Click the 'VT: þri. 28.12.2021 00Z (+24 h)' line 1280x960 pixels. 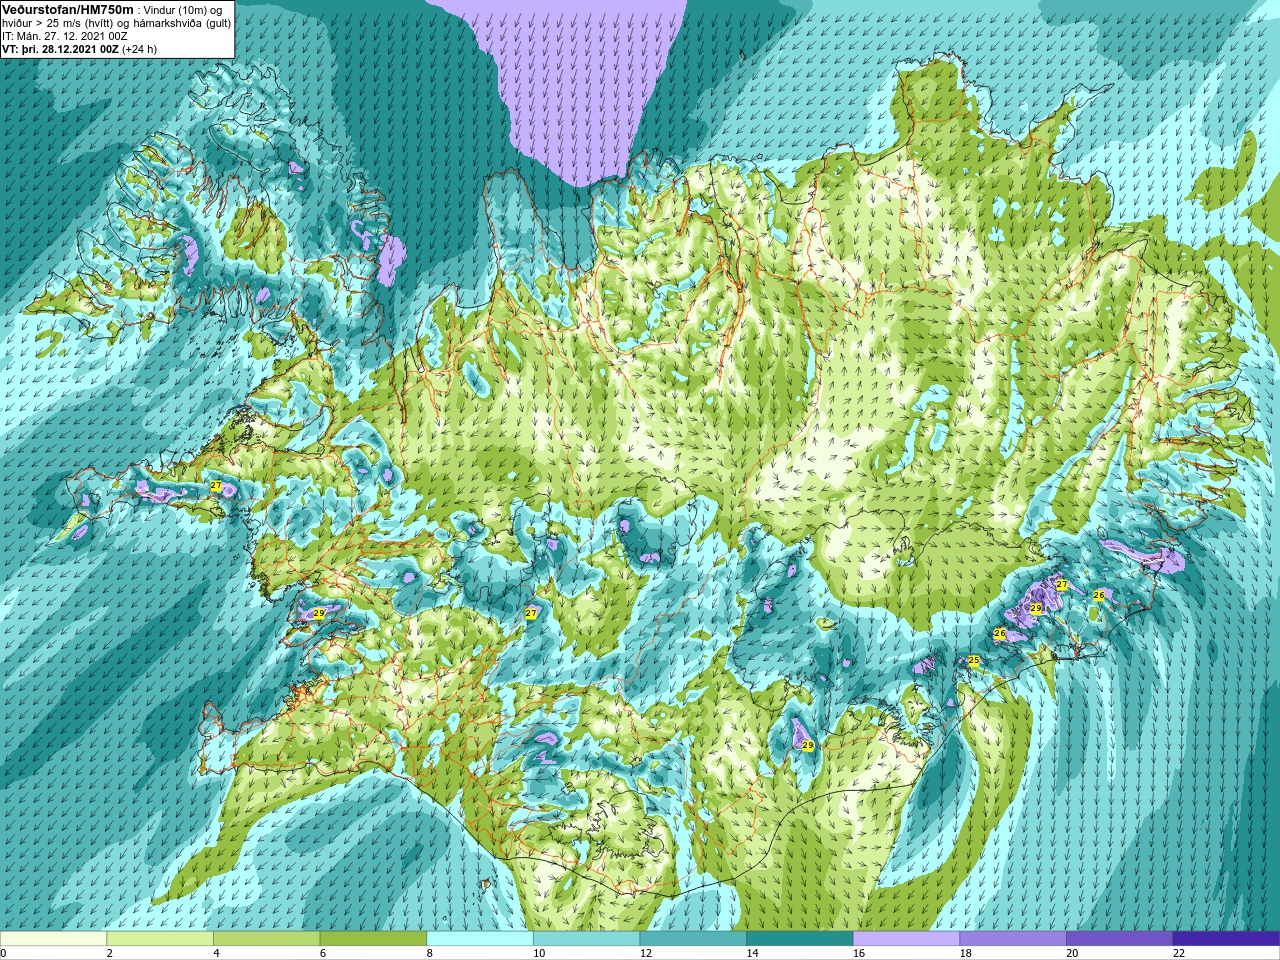[x=79, y=49]
